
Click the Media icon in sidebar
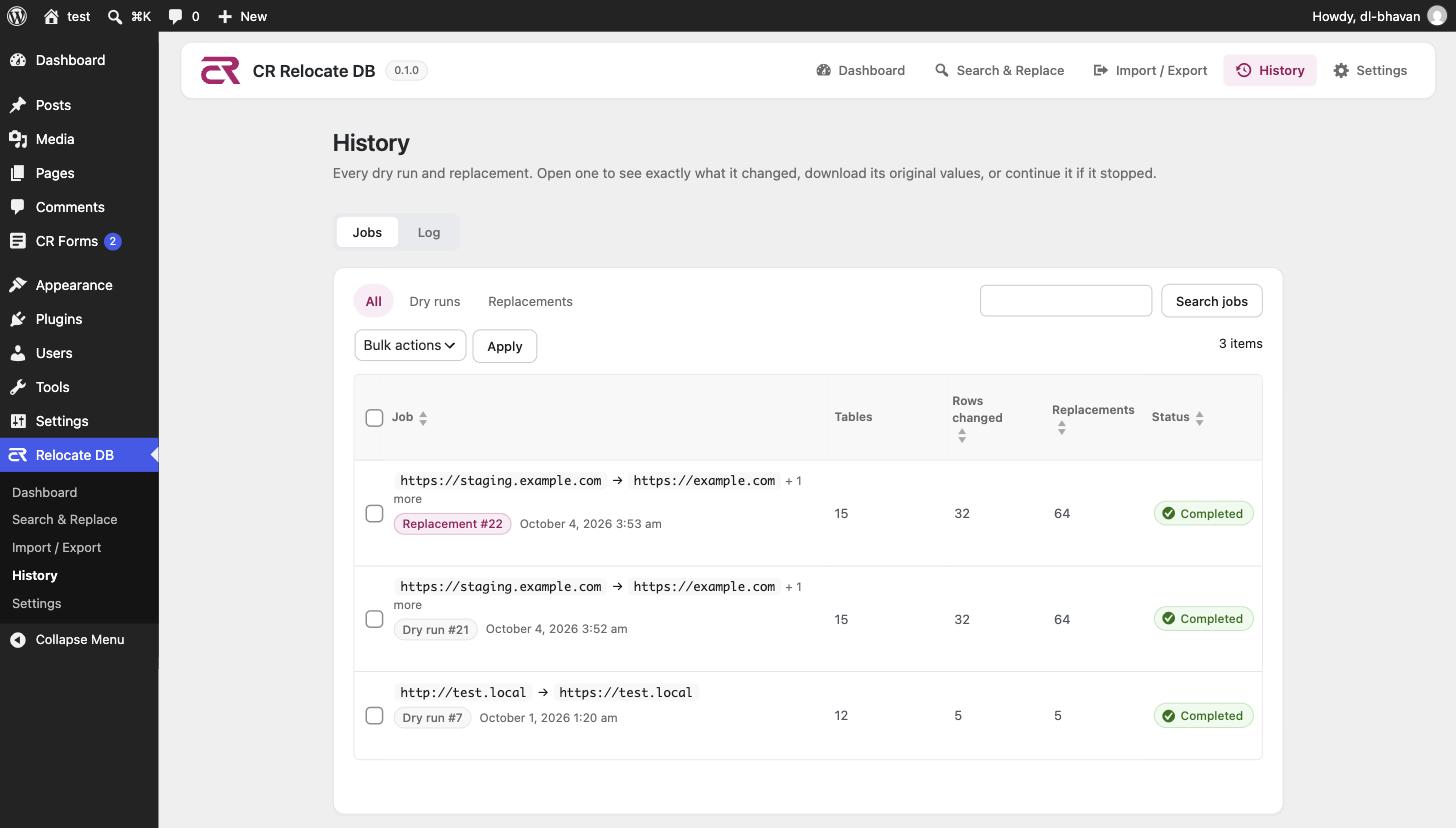coord(18,139)
